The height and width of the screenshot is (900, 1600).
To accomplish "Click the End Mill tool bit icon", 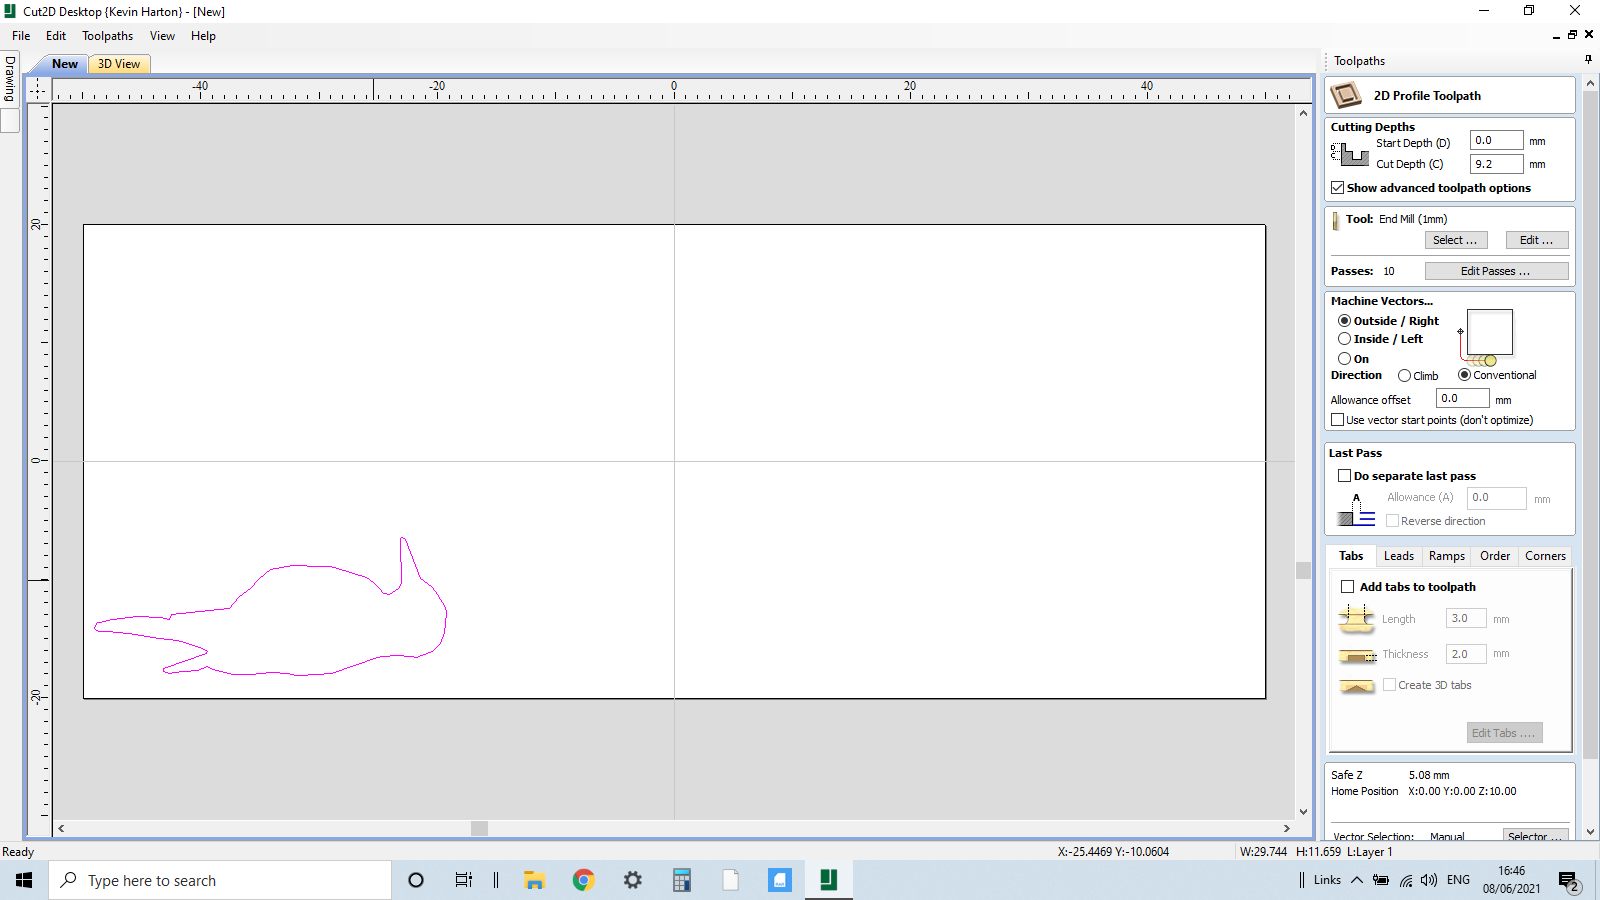I will click(1337, 219).
